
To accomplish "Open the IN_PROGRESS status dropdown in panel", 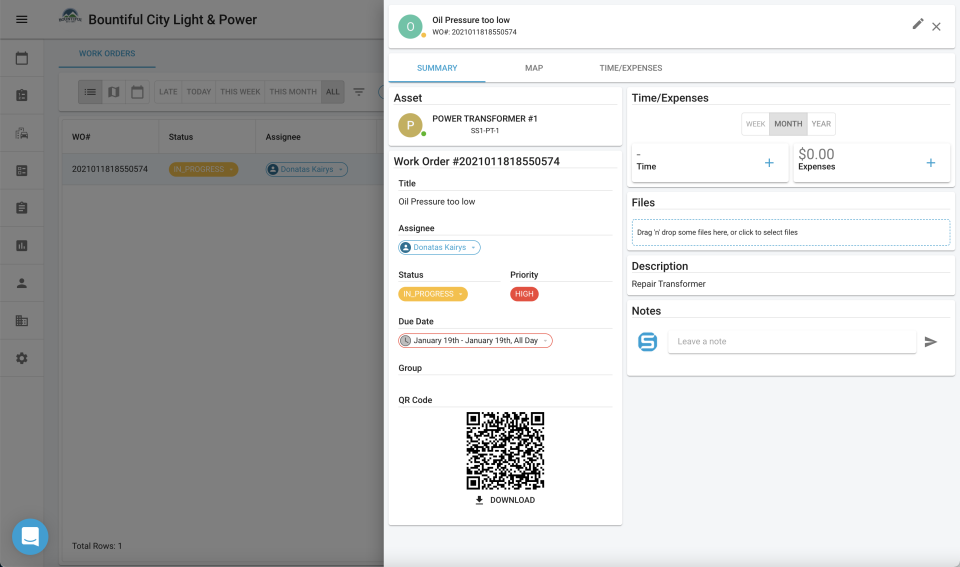I will [x=433, y=294].
